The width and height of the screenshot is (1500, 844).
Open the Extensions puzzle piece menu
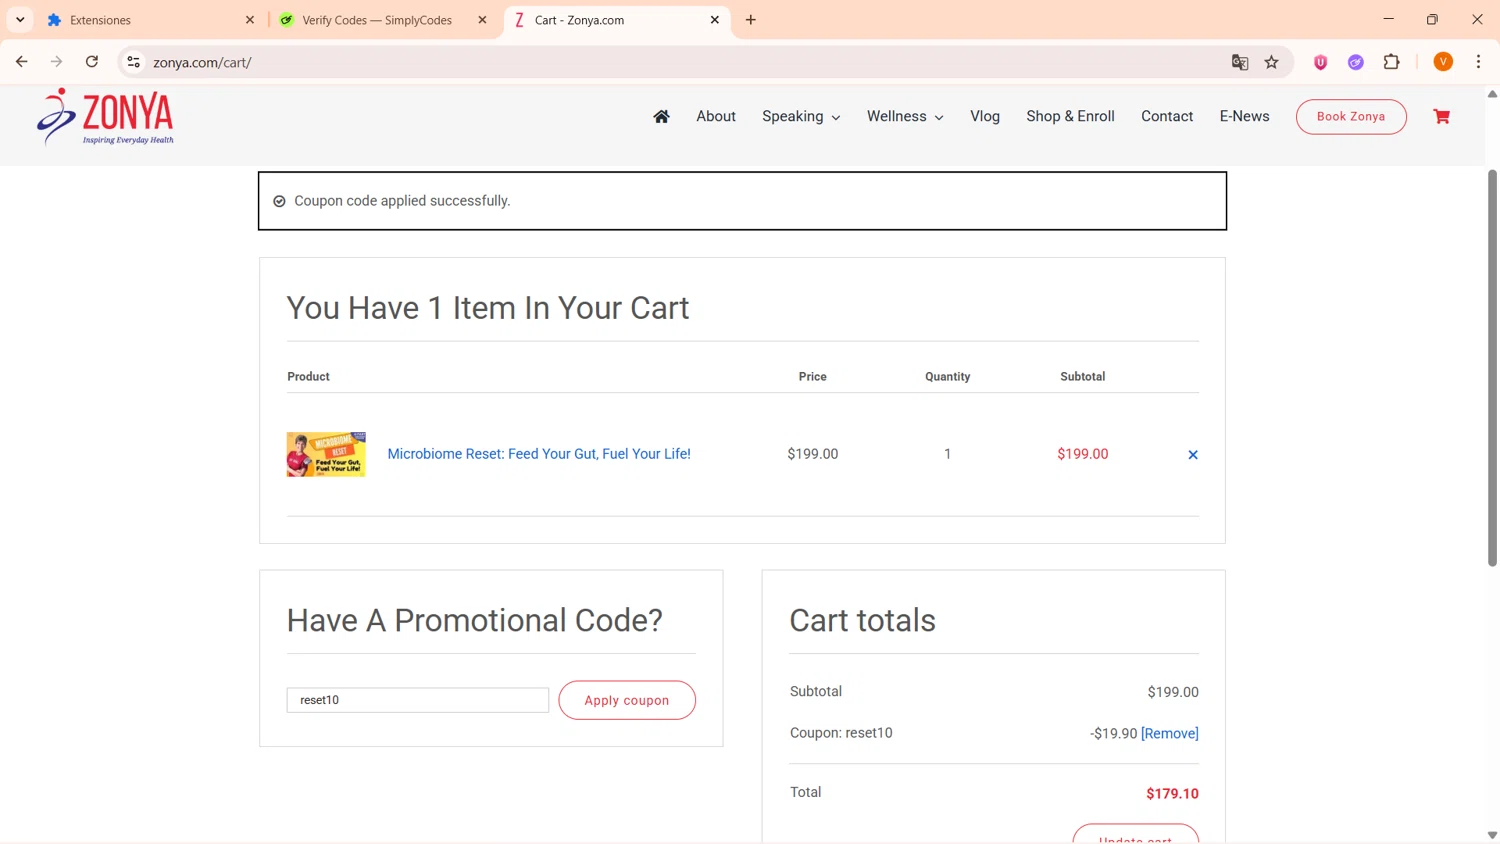pos(1392,62)
